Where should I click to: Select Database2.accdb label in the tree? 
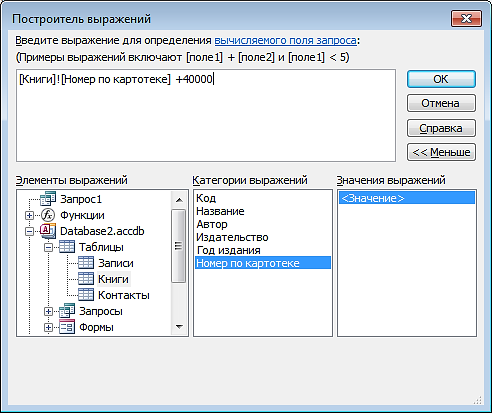pos(102,231)
